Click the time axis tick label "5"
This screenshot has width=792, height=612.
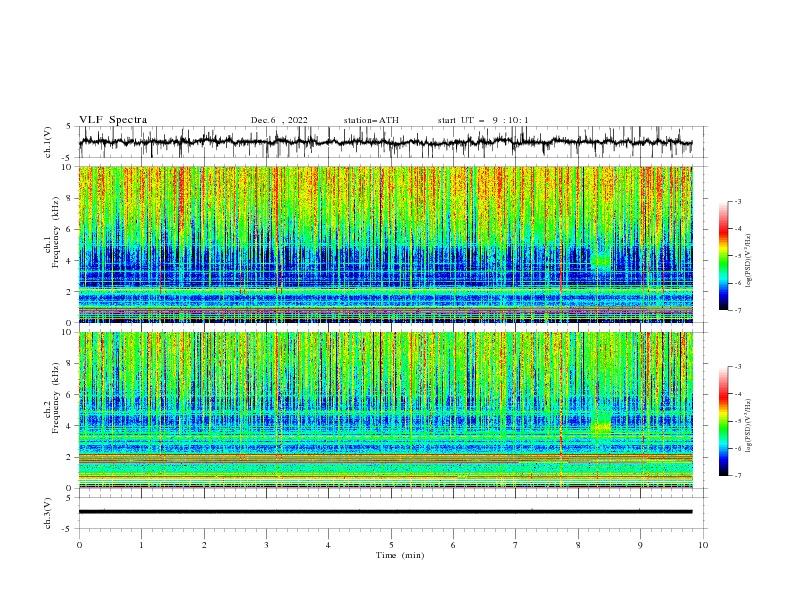point(391,545)
